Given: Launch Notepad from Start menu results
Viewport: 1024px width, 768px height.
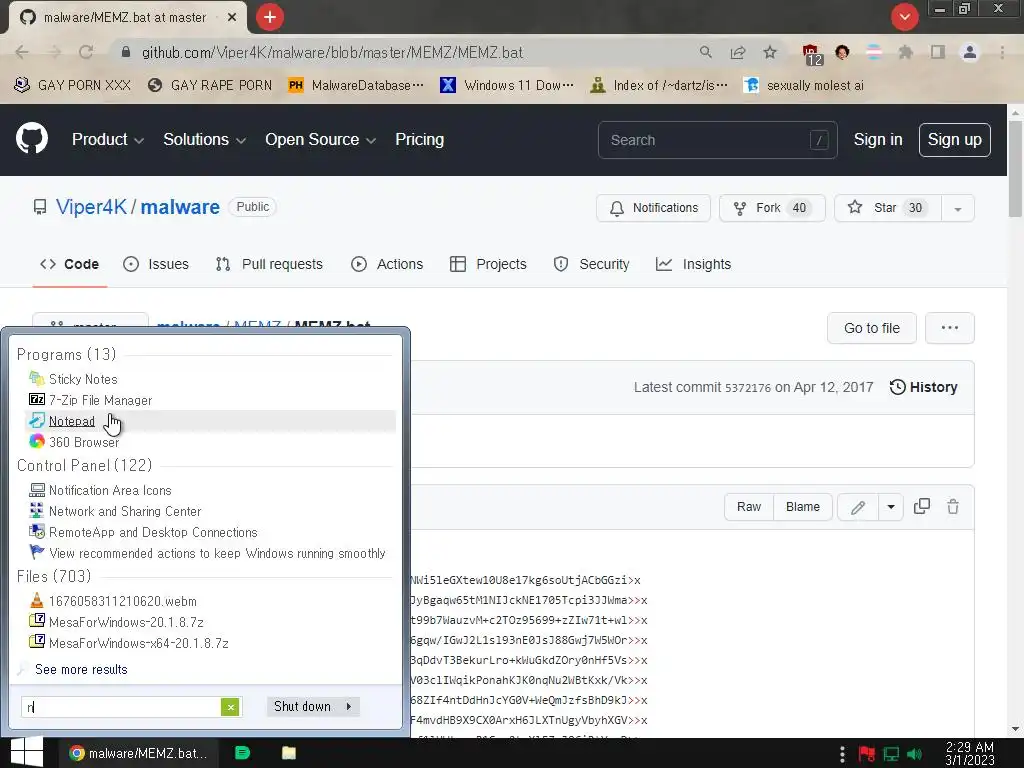Looking at the screenshot, I should [210, 421].
